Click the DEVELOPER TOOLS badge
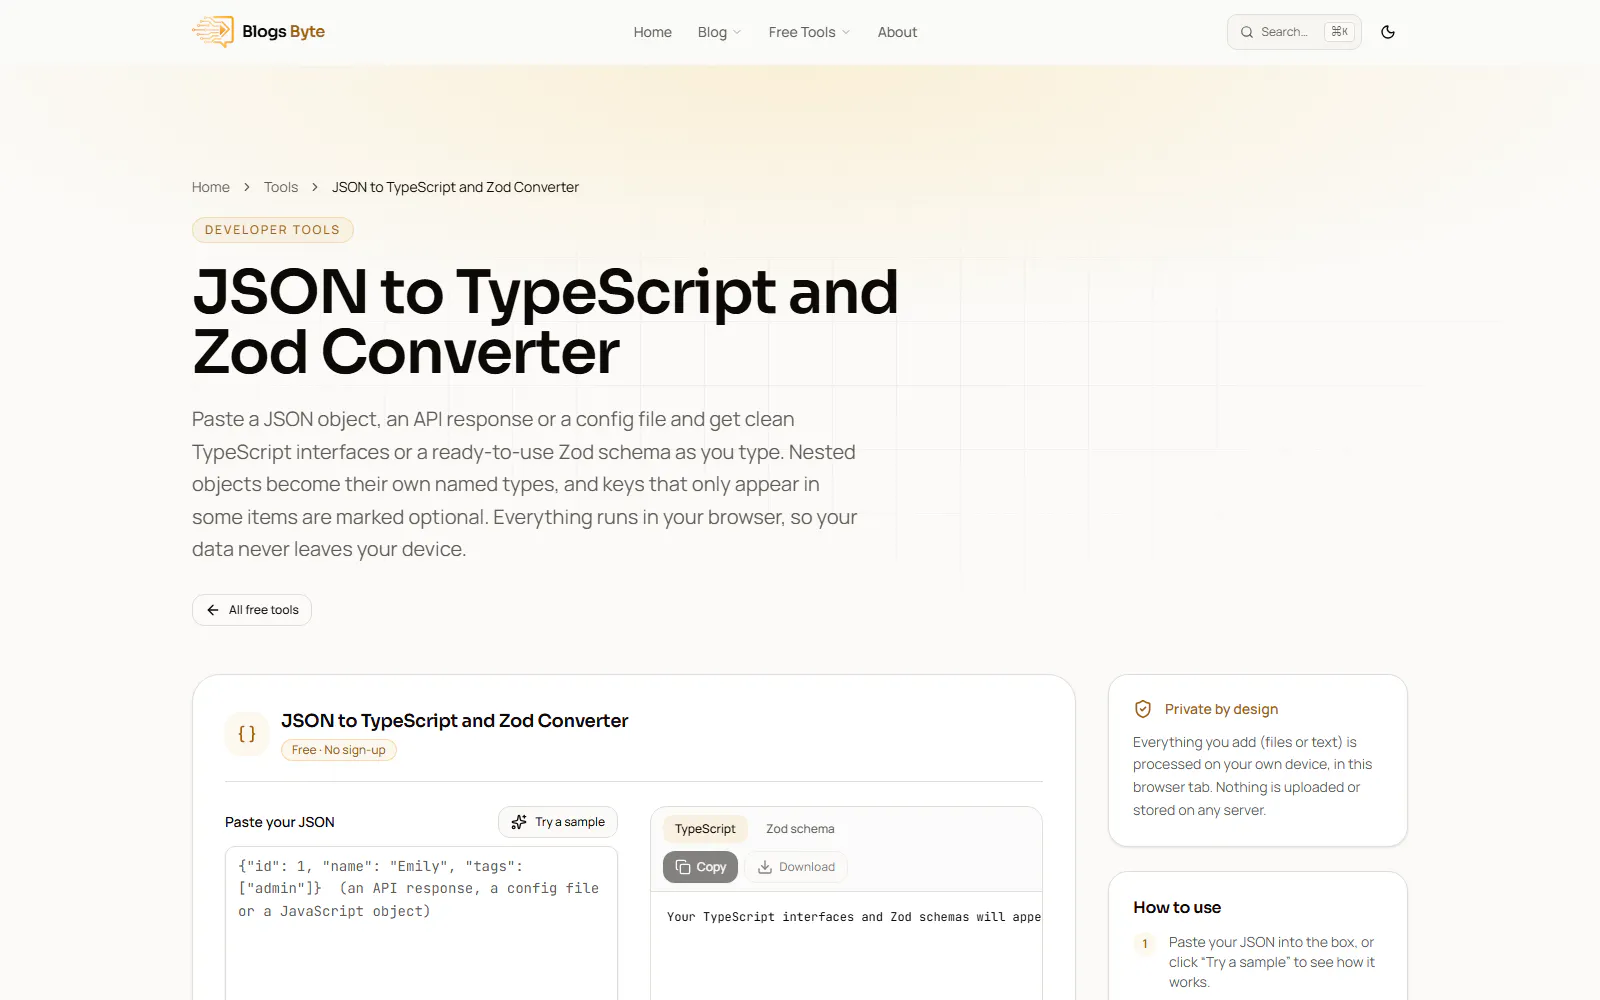 coord(272,230)
